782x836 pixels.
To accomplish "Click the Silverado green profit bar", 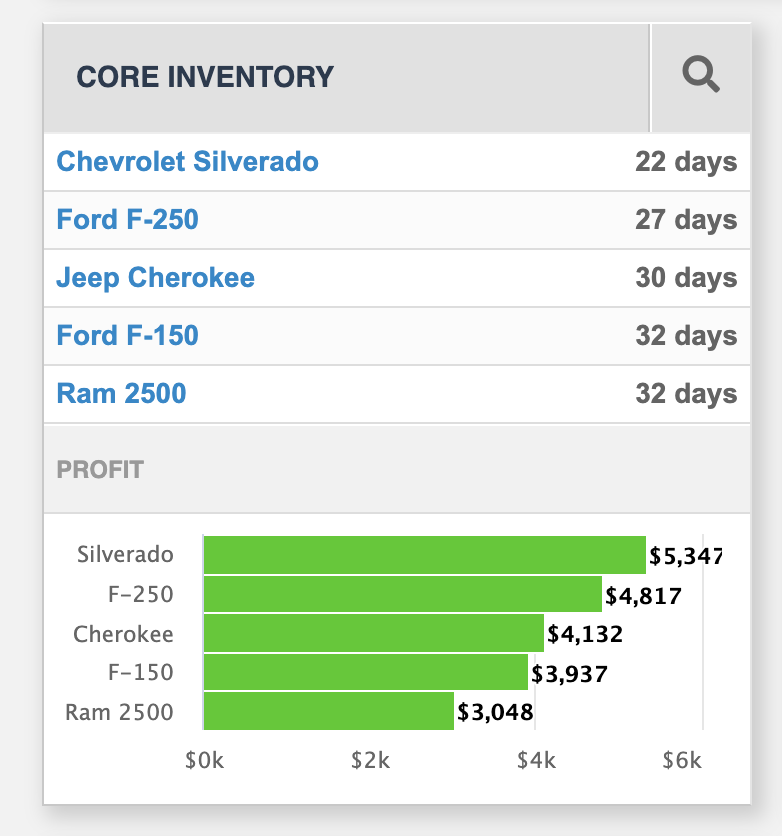I will 424,555.
